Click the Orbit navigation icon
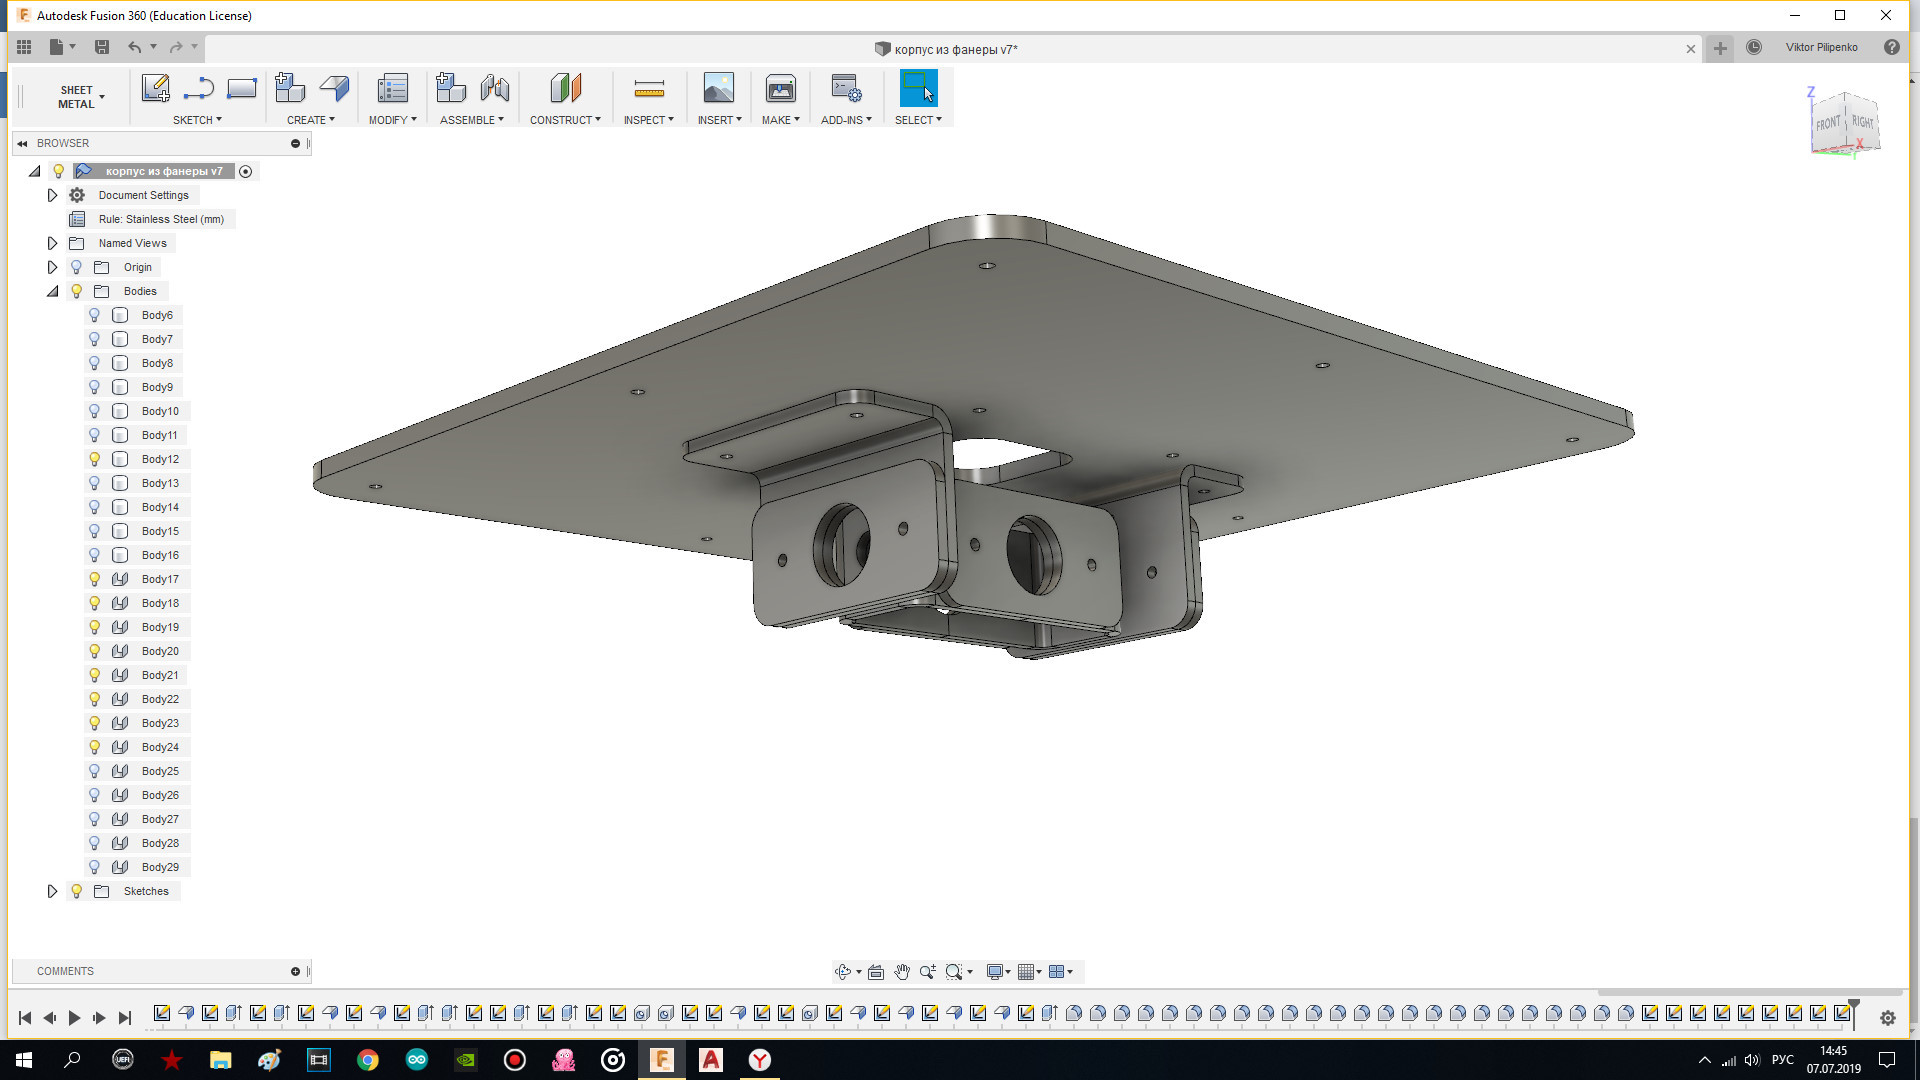 point(843,972)
